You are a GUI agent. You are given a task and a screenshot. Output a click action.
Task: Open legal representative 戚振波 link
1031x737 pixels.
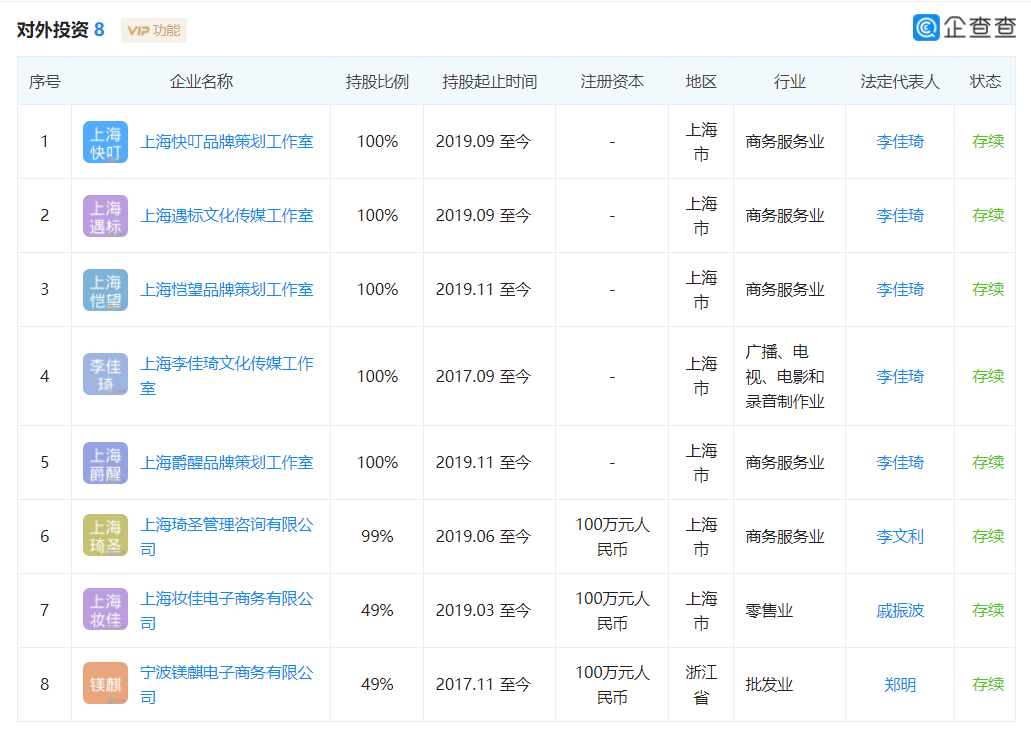pos(899,610)
